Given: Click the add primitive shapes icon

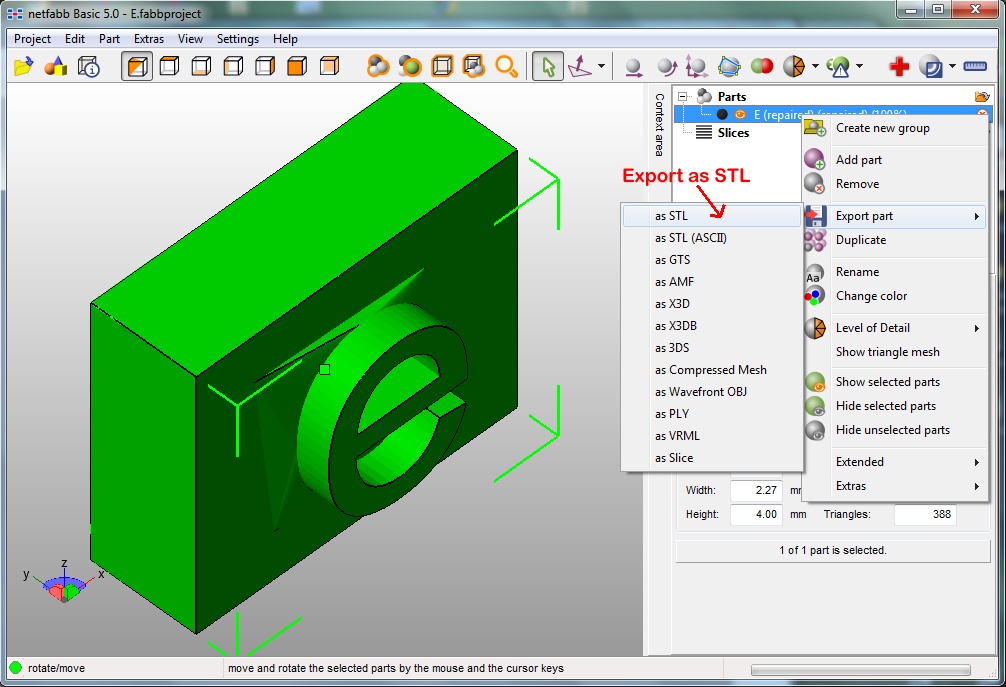Looking at the screenshot, I should click(x=56, y=66).
